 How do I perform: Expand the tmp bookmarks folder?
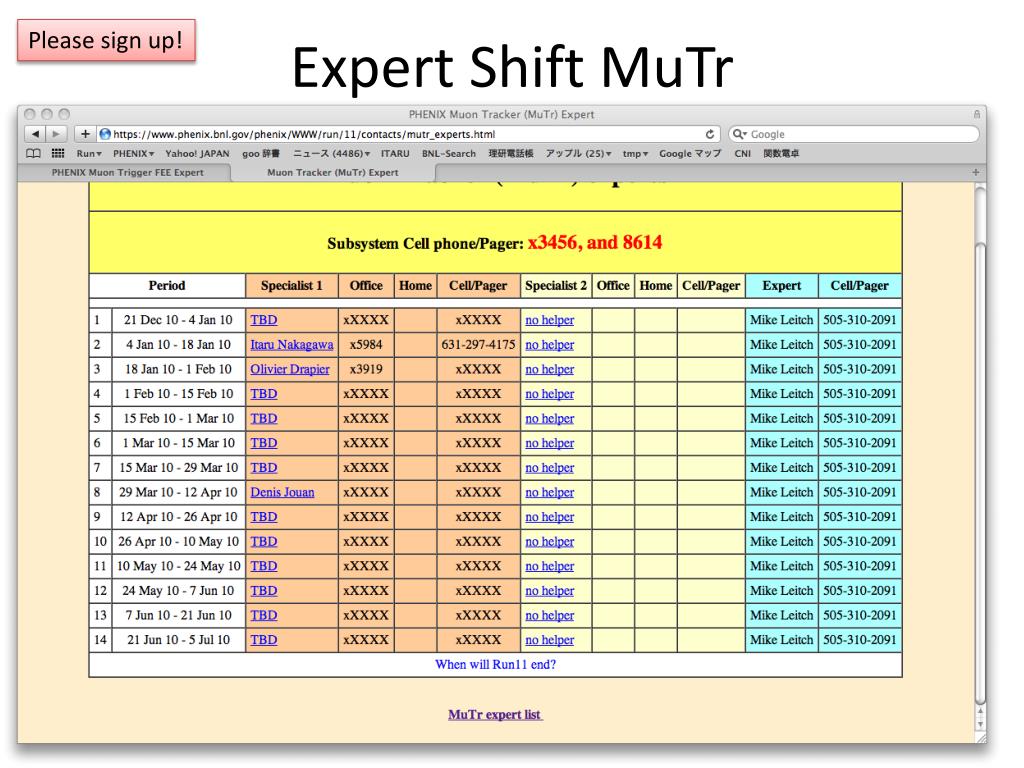635,153
